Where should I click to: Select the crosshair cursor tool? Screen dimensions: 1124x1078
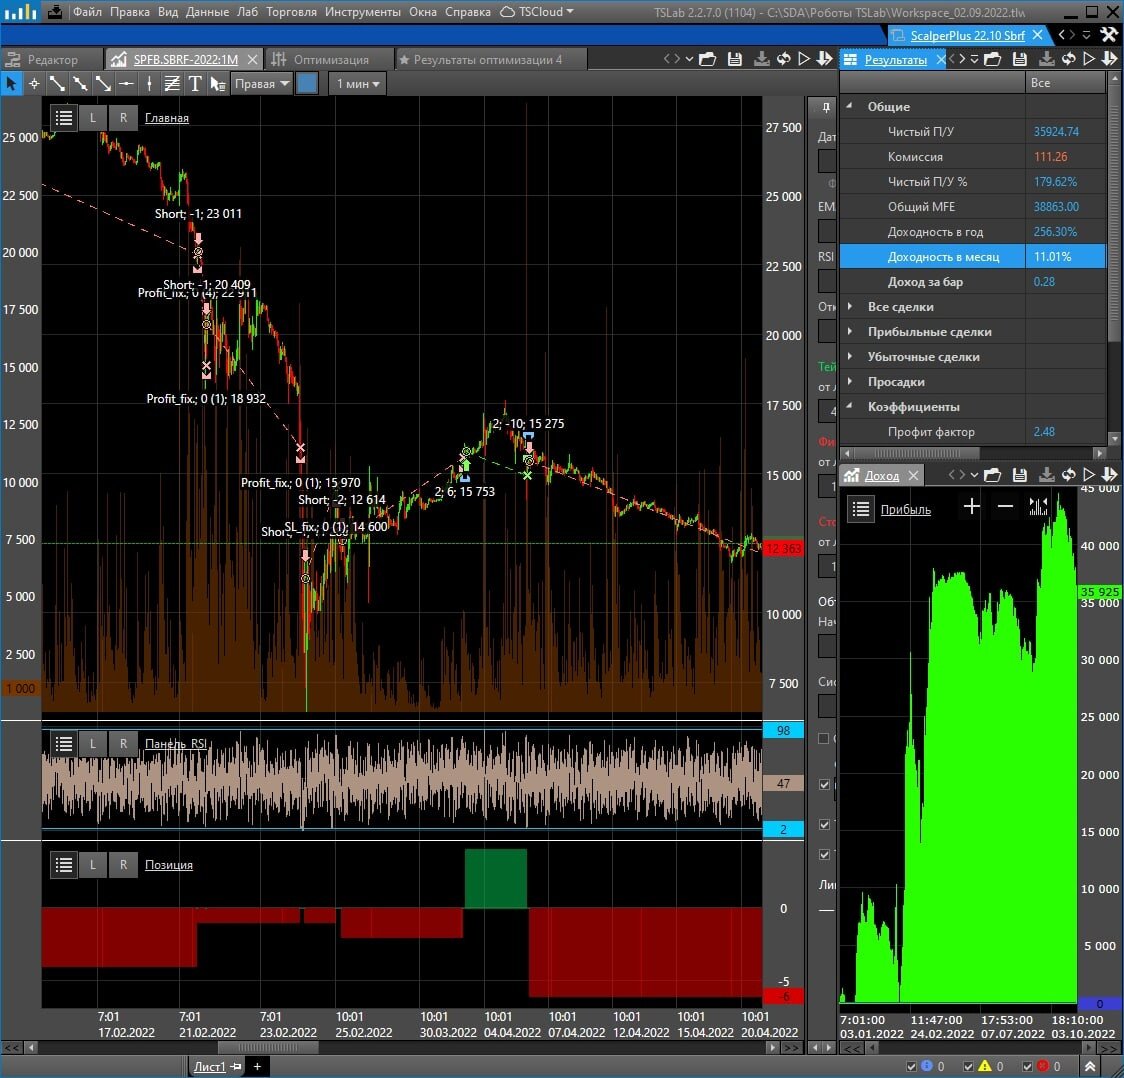coord(34,84)
